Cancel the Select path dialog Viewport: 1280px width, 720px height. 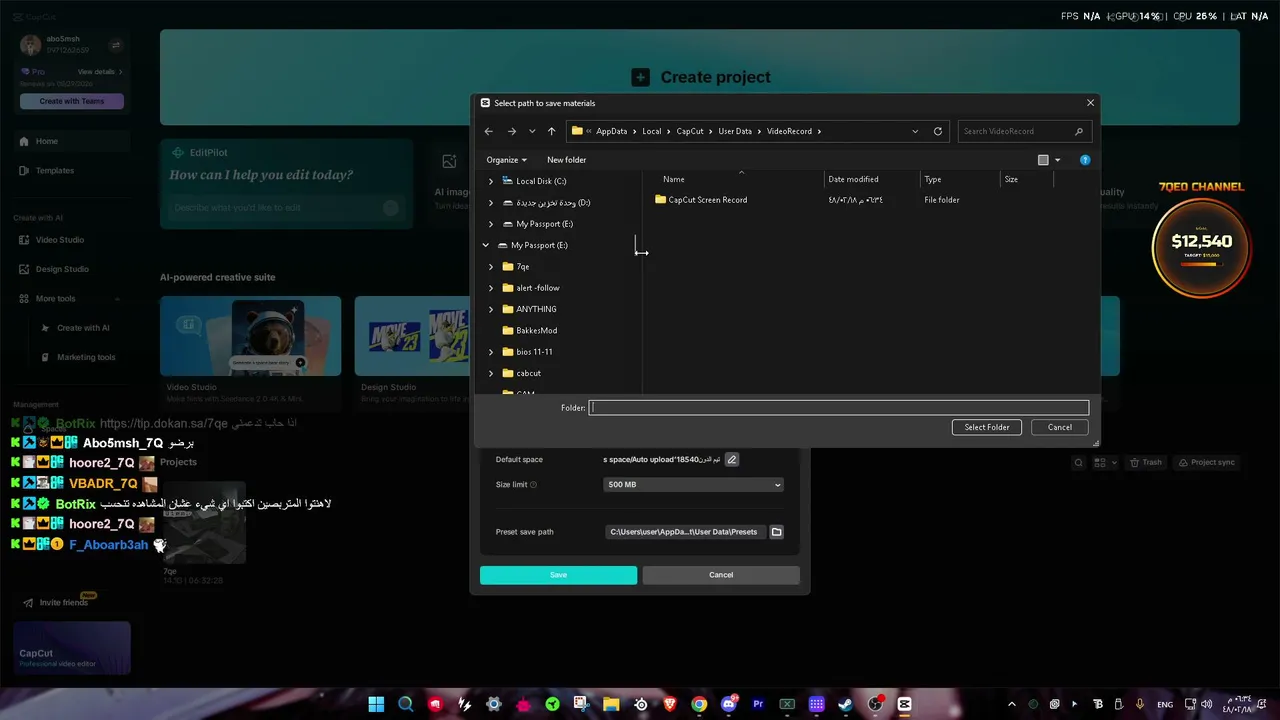pos(1060,427)
